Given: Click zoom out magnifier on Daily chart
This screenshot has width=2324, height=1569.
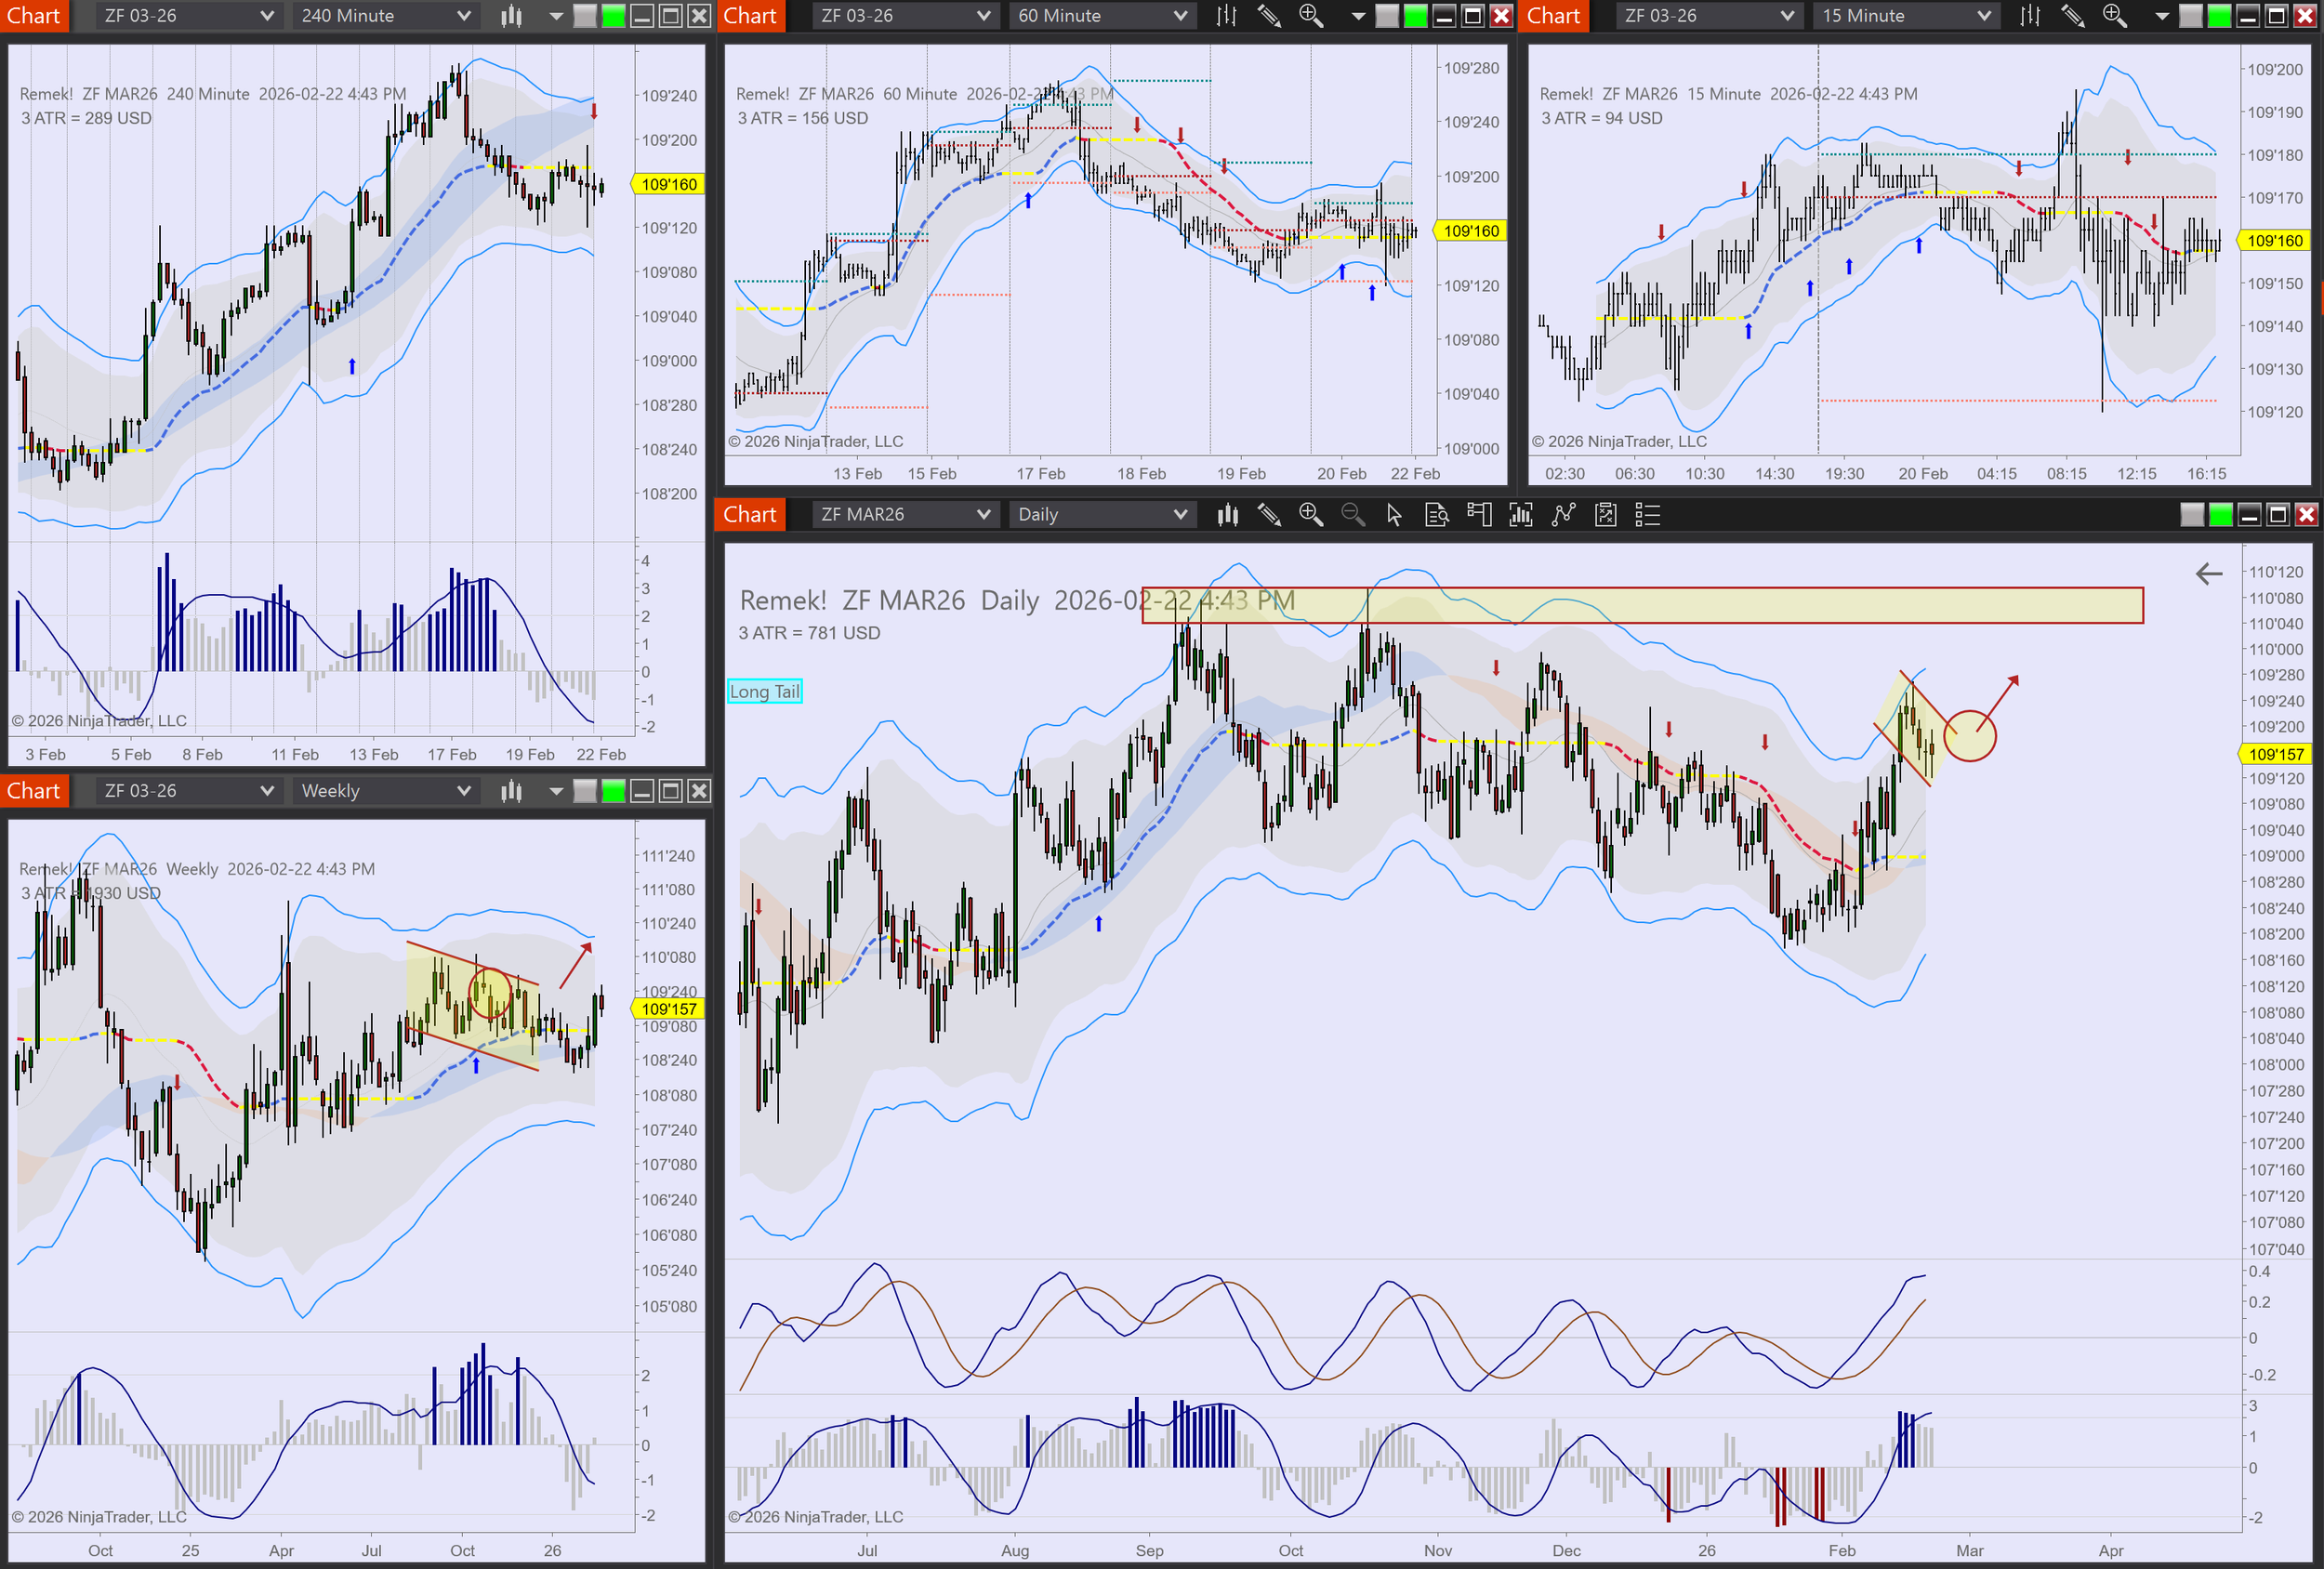Looking at the screenshot, I should [1352, 515].
